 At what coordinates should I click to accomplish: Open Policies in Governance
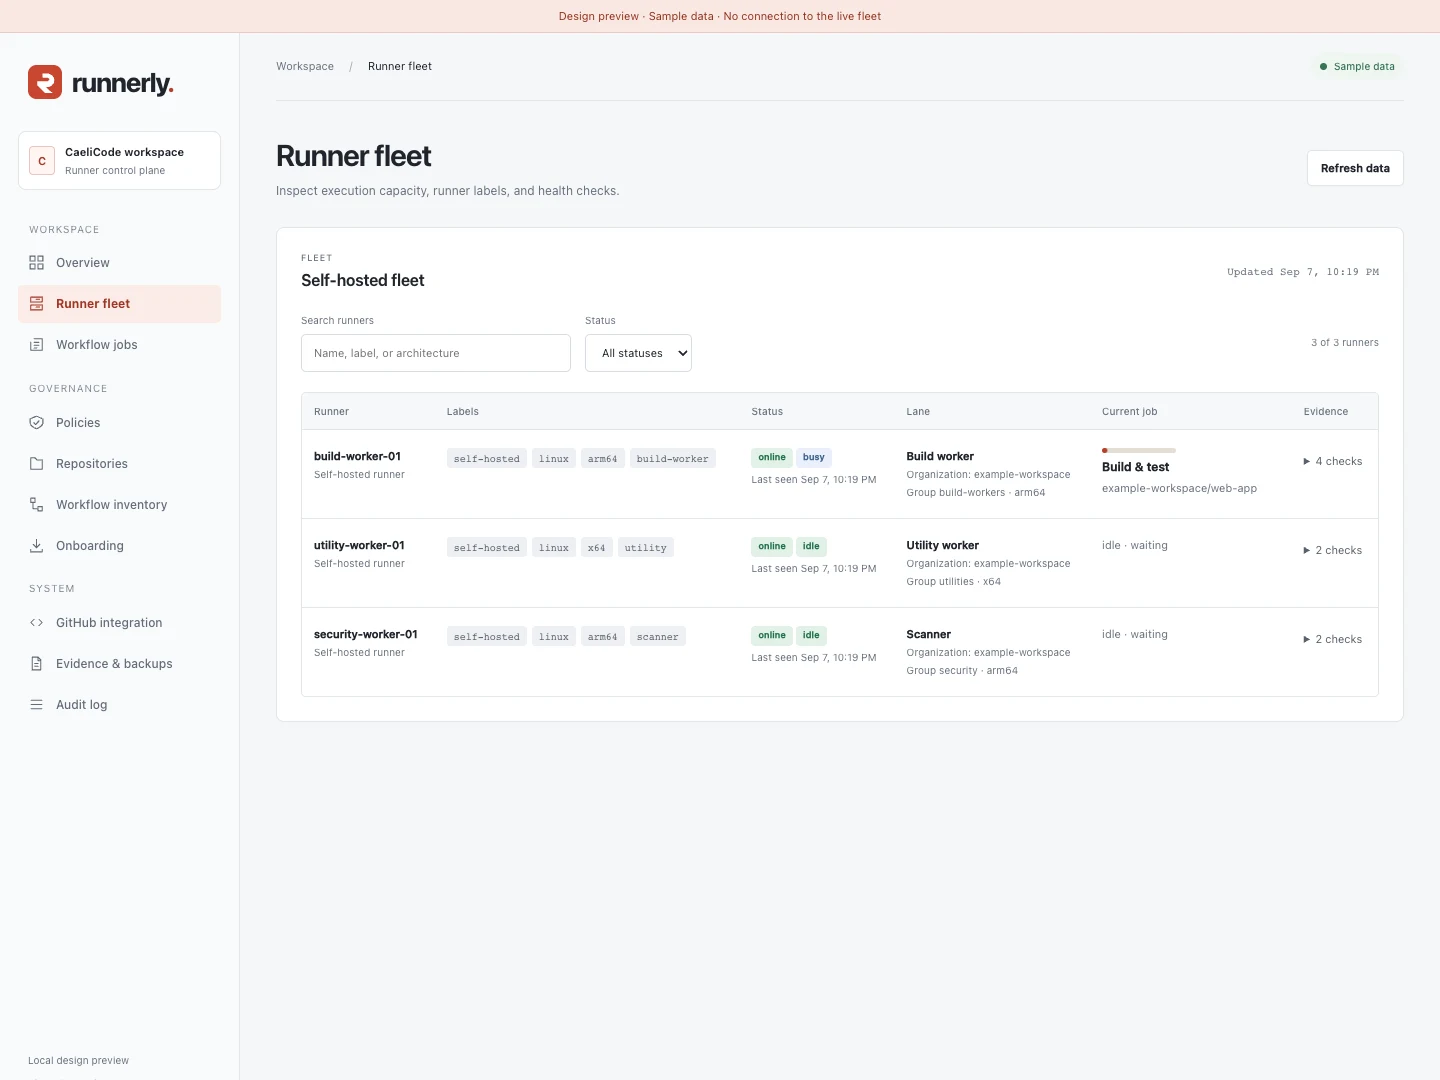pos(119,423)
